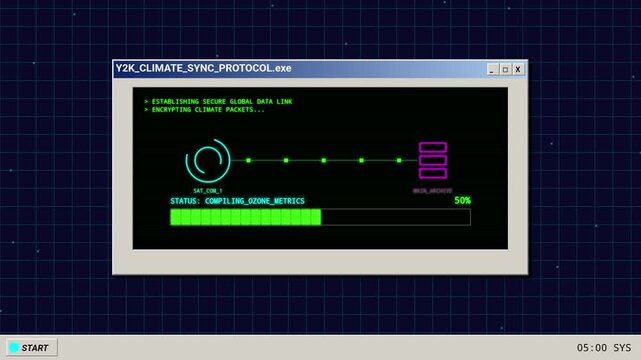This screenshot has height=360, width=641.
Task: Click the cyan START orb icon
Action: coord(14,347)
